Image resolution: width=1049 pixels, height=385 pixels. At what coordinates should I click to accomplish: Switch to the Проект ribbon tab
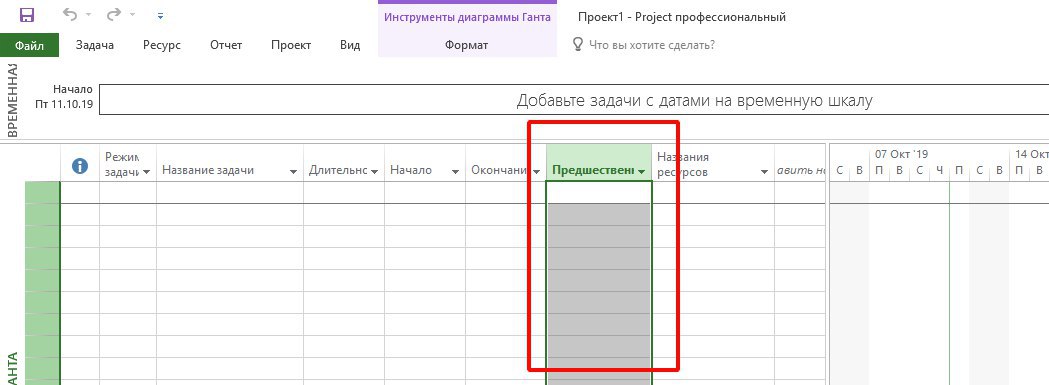(x=291, y=46)
